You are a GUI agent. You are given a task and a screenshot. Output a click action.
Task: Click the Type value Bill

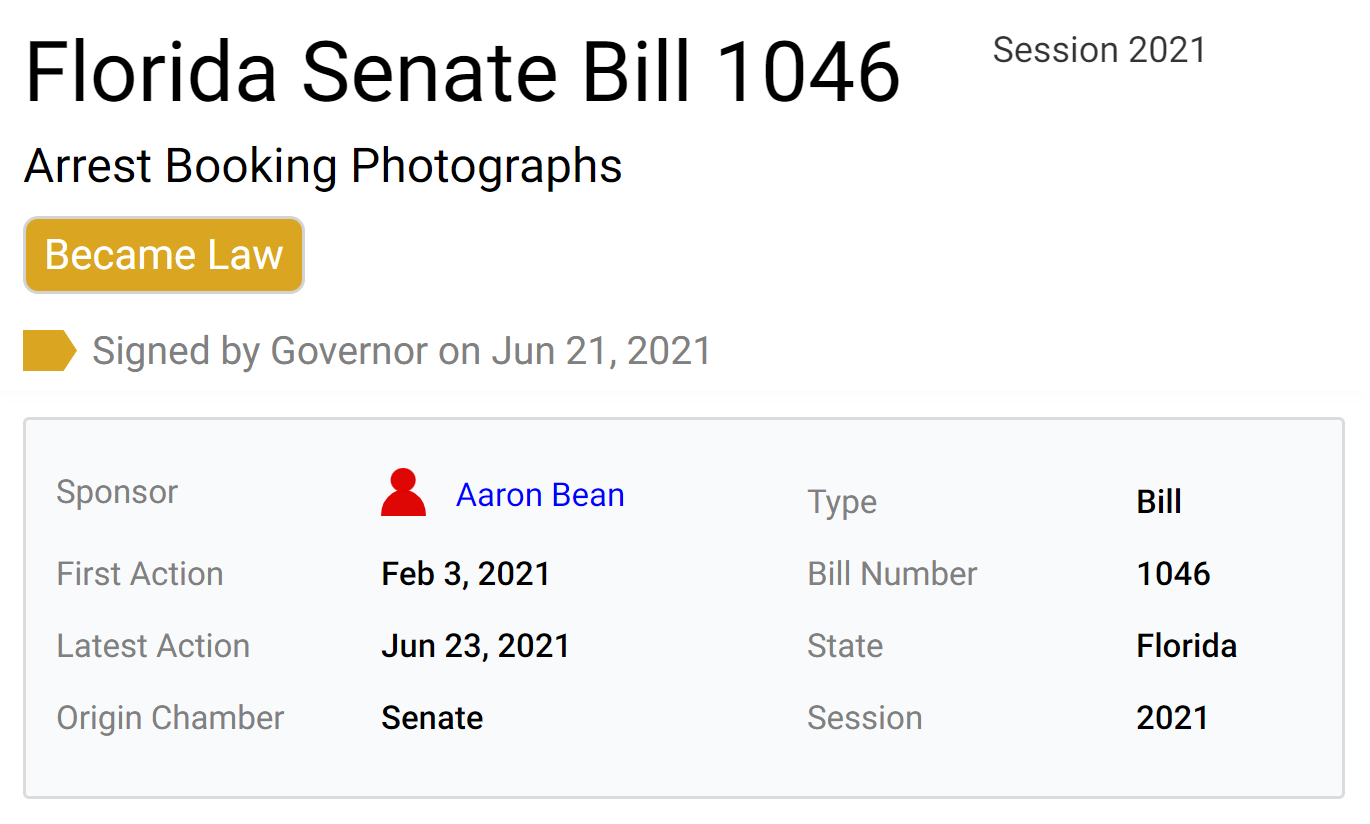[1159, 501]
